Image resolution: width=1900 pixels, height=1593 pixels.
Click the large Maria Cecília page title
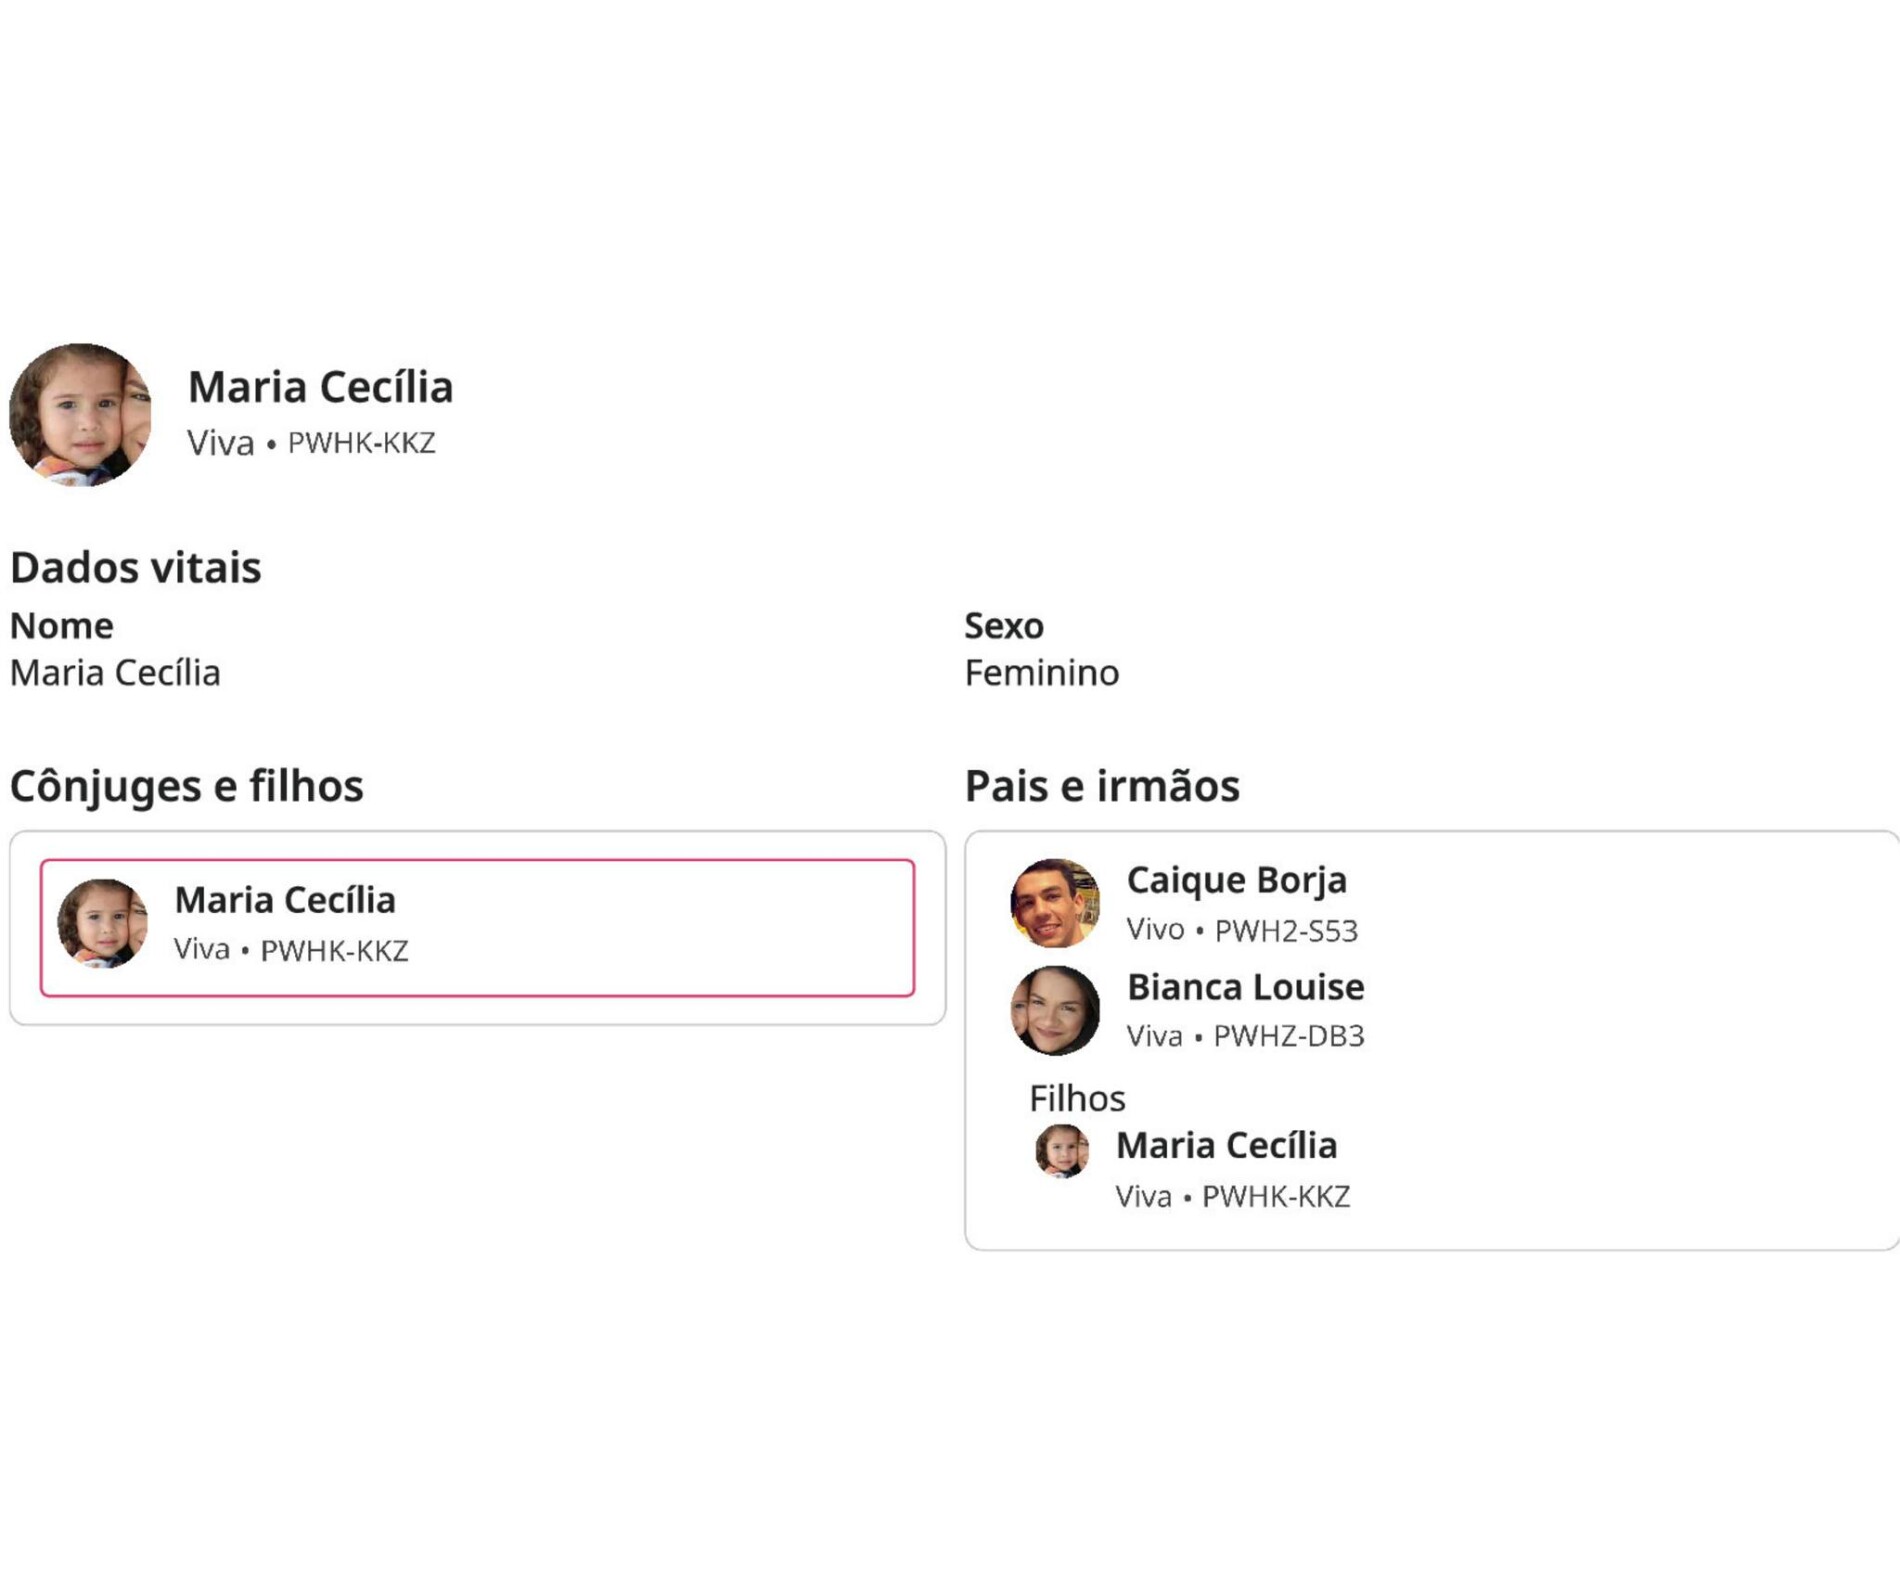(320, 387)
